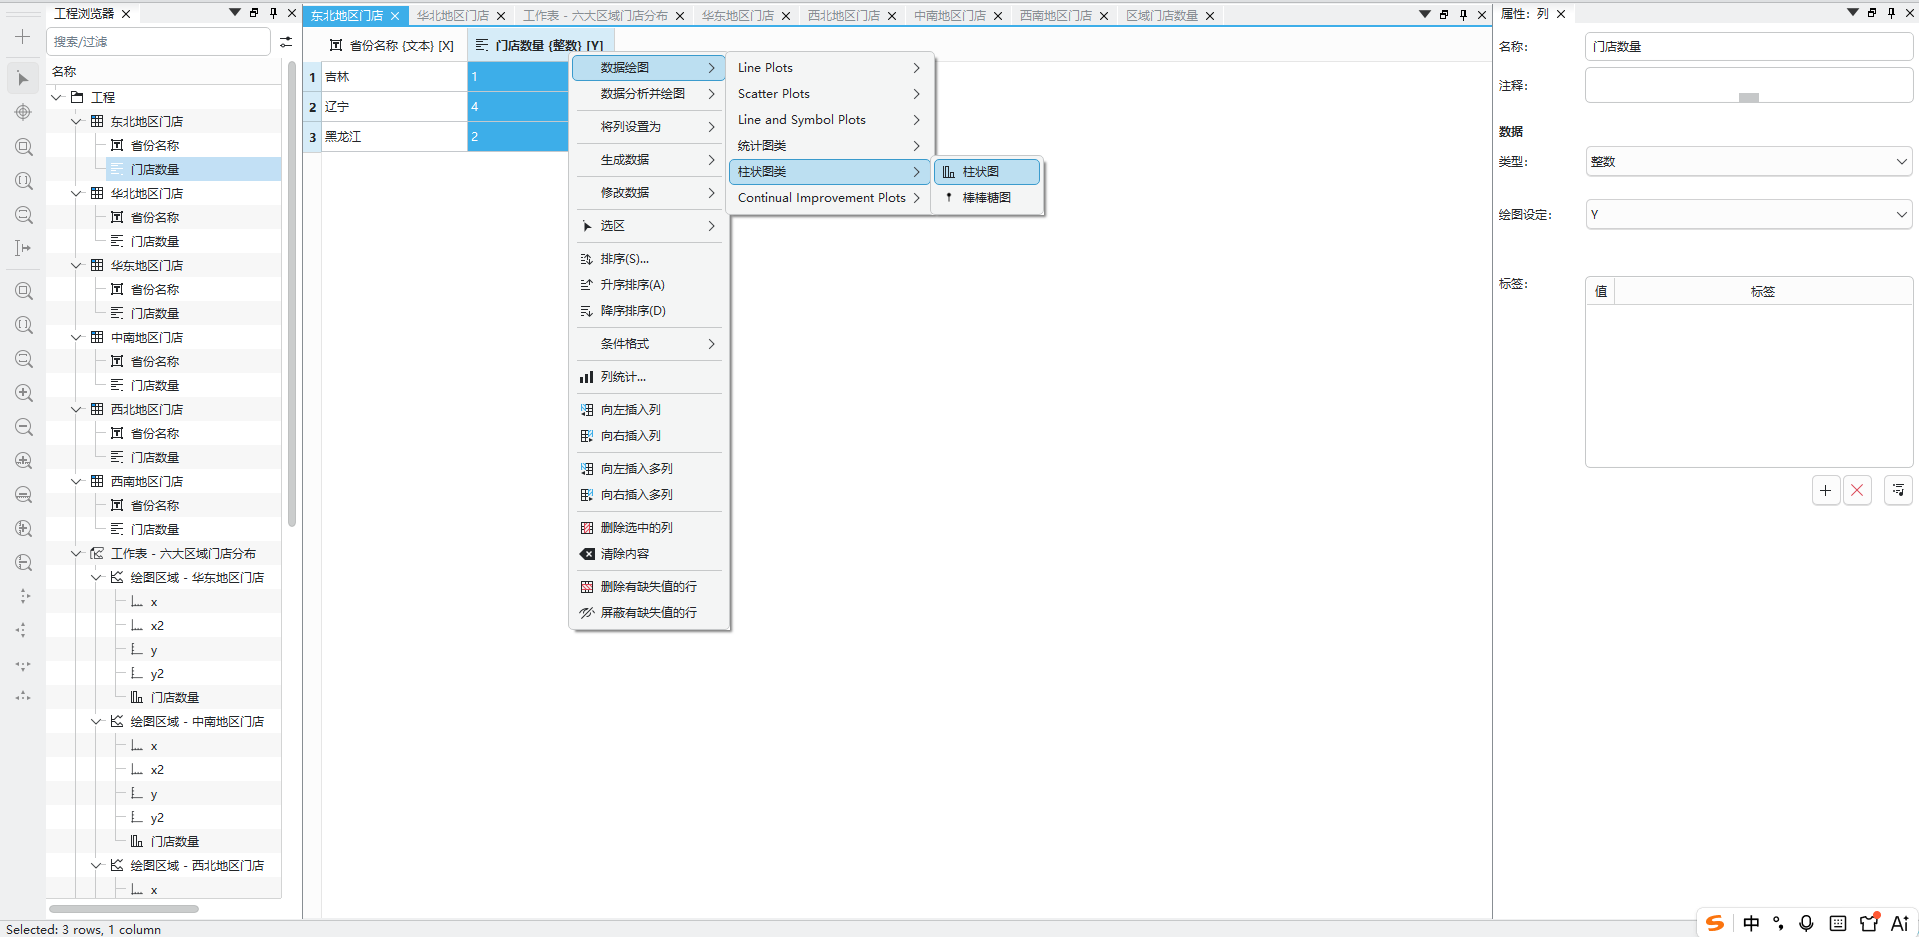Choose 删除有缺失值的行 menu entry

[x=650, y=587]
